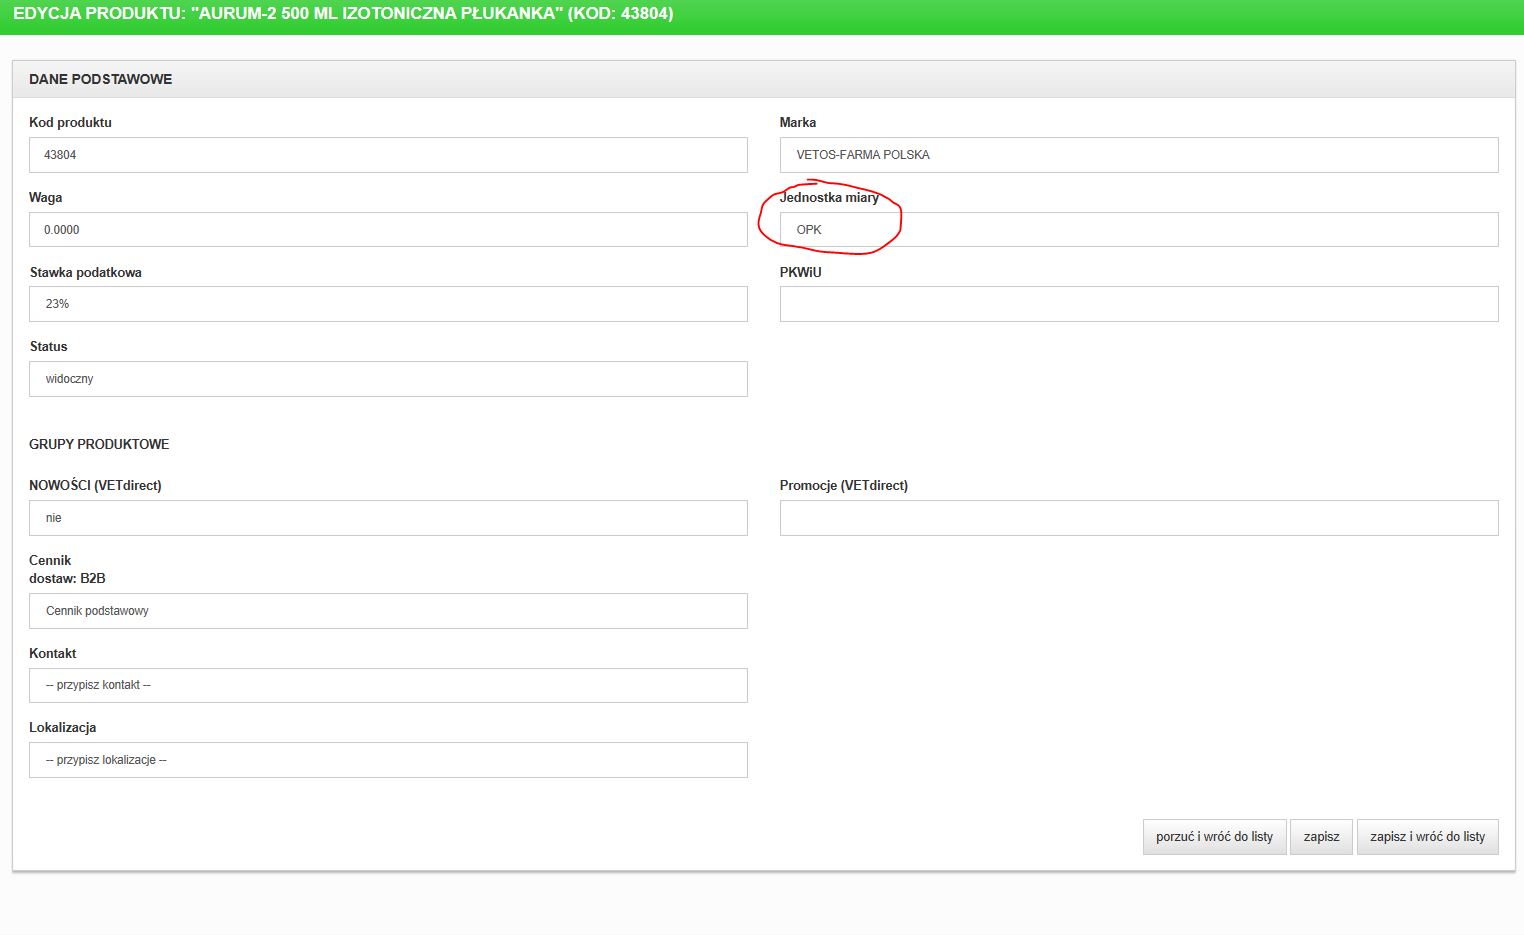
Task: Focus the Waga field with 0.0000
Action: pyautogui.click(x=388, y=230)
